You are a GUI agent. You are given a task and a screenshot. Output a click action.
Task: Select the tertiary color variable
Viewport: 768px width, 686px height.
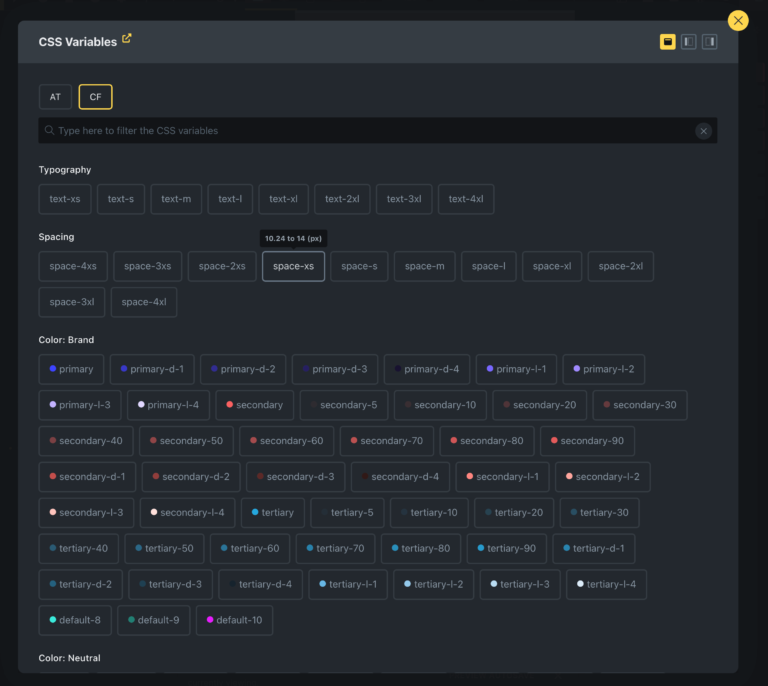[x=272, y=512]
